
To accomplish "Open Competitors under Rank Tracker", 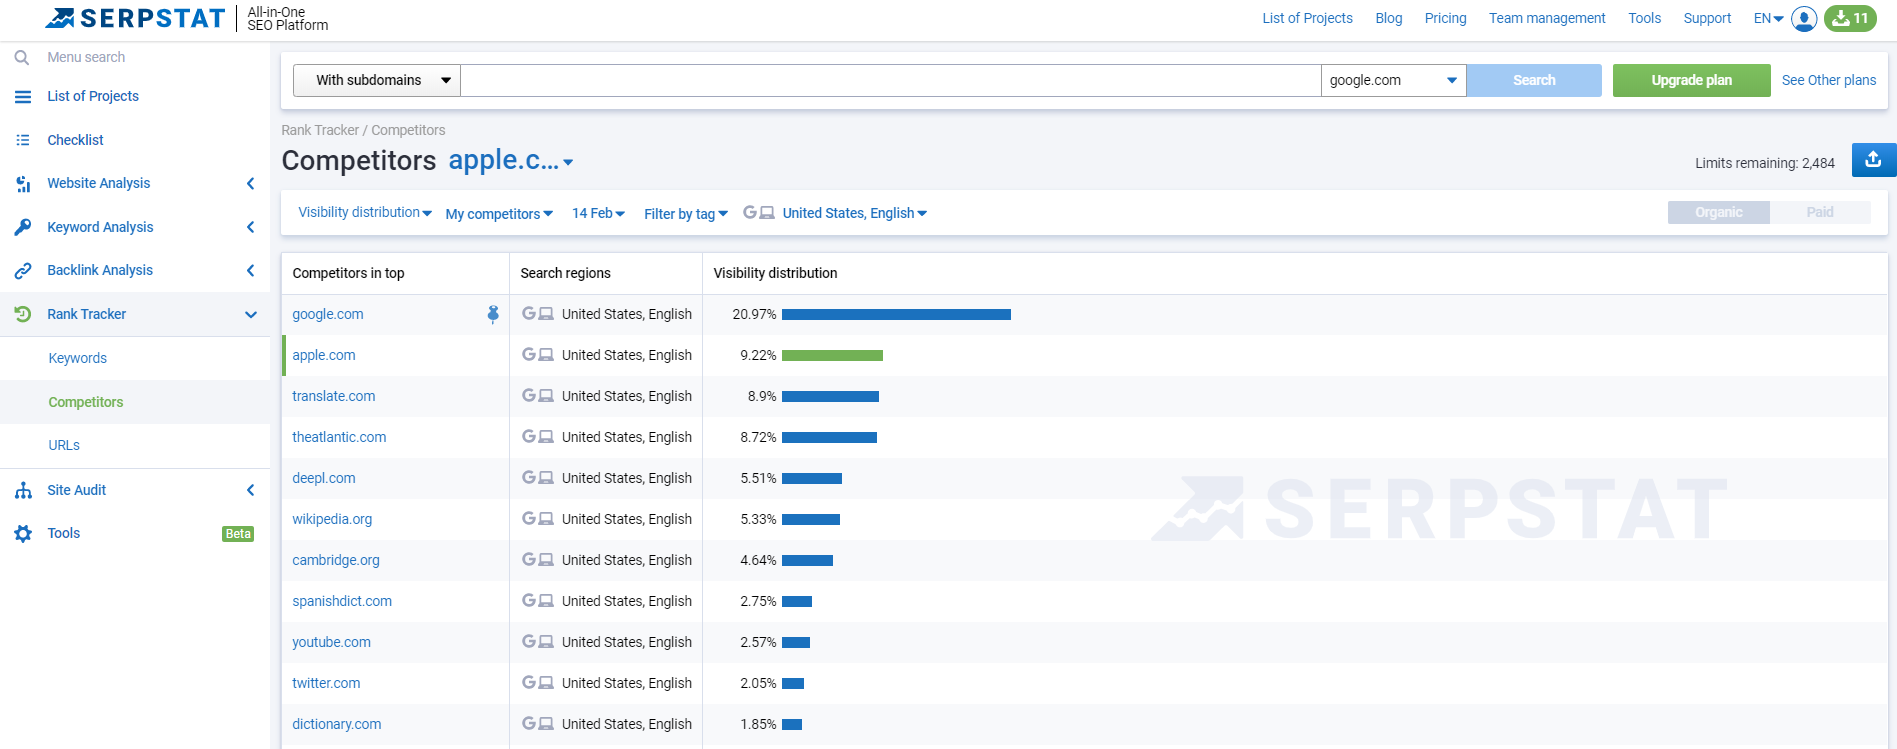I will click(x=86, y=402).
